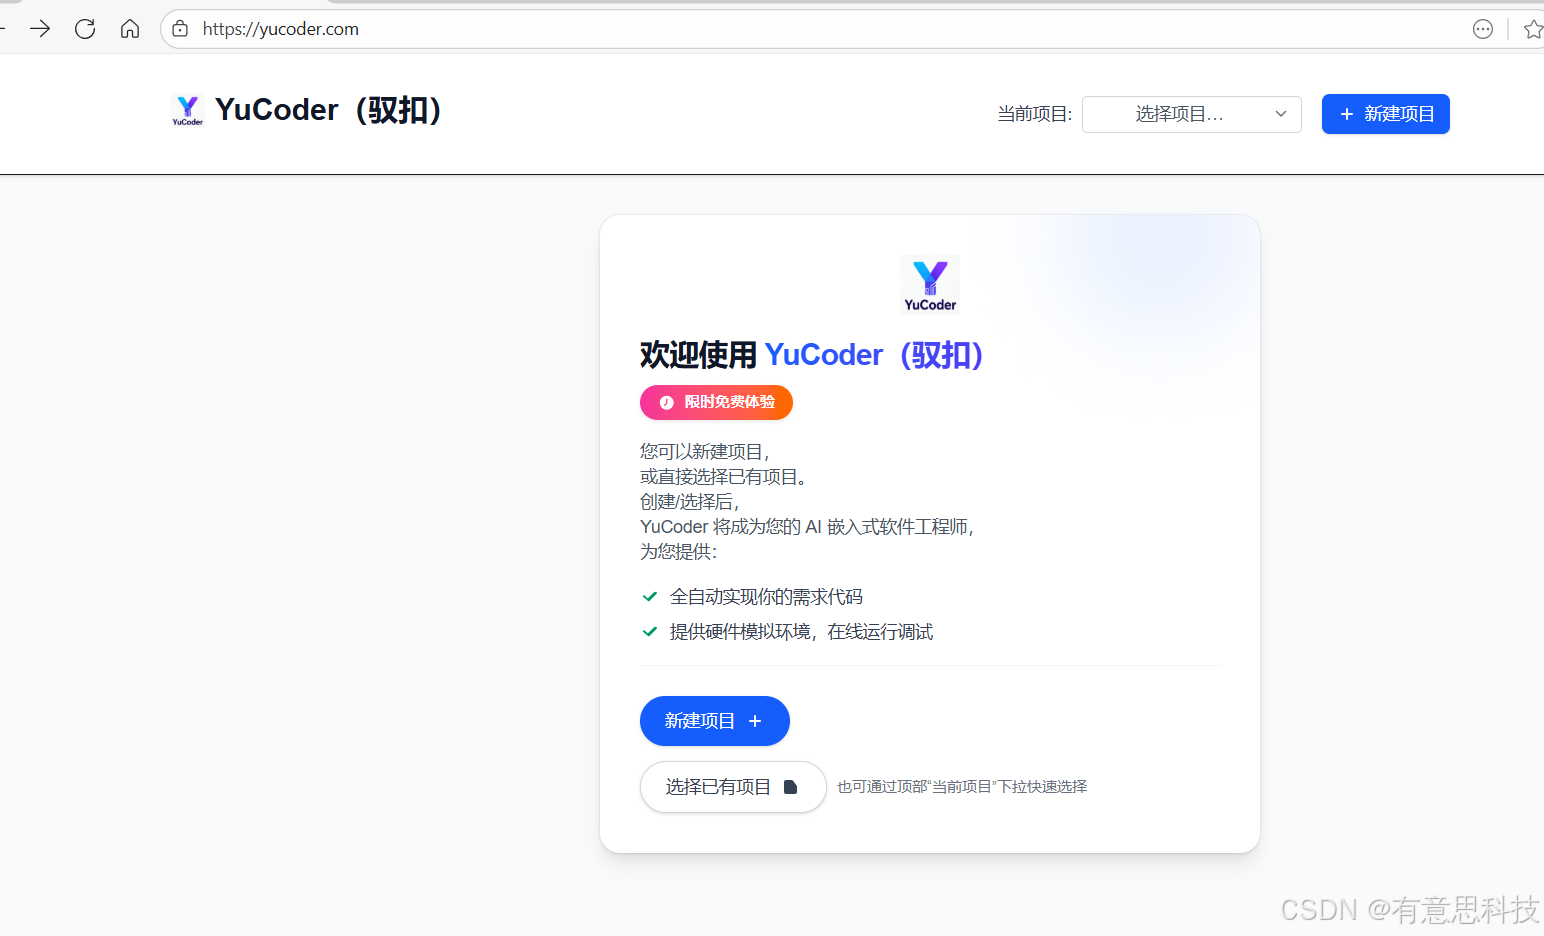
Task: Click the line YuCoder 将成为您的 AI 嵌入式软件工程师
Action: coord(807,527)
